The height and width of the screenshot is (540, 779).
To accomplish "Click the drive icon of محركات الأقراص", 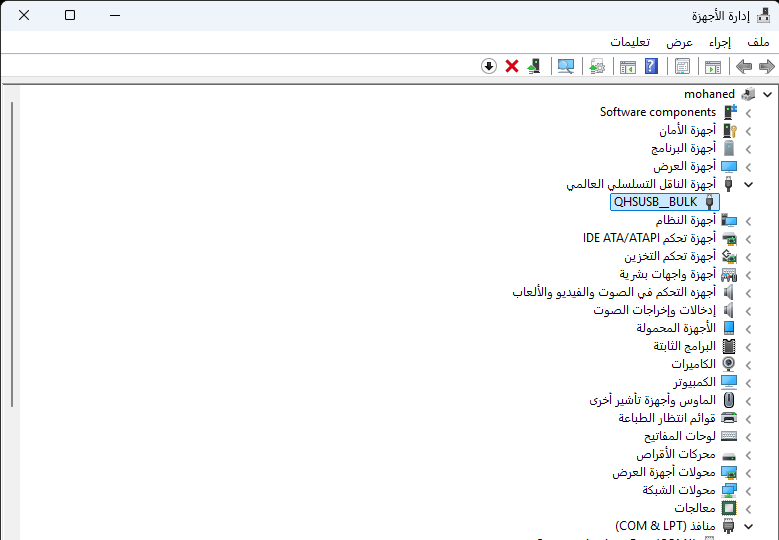I will pos(729,455).
